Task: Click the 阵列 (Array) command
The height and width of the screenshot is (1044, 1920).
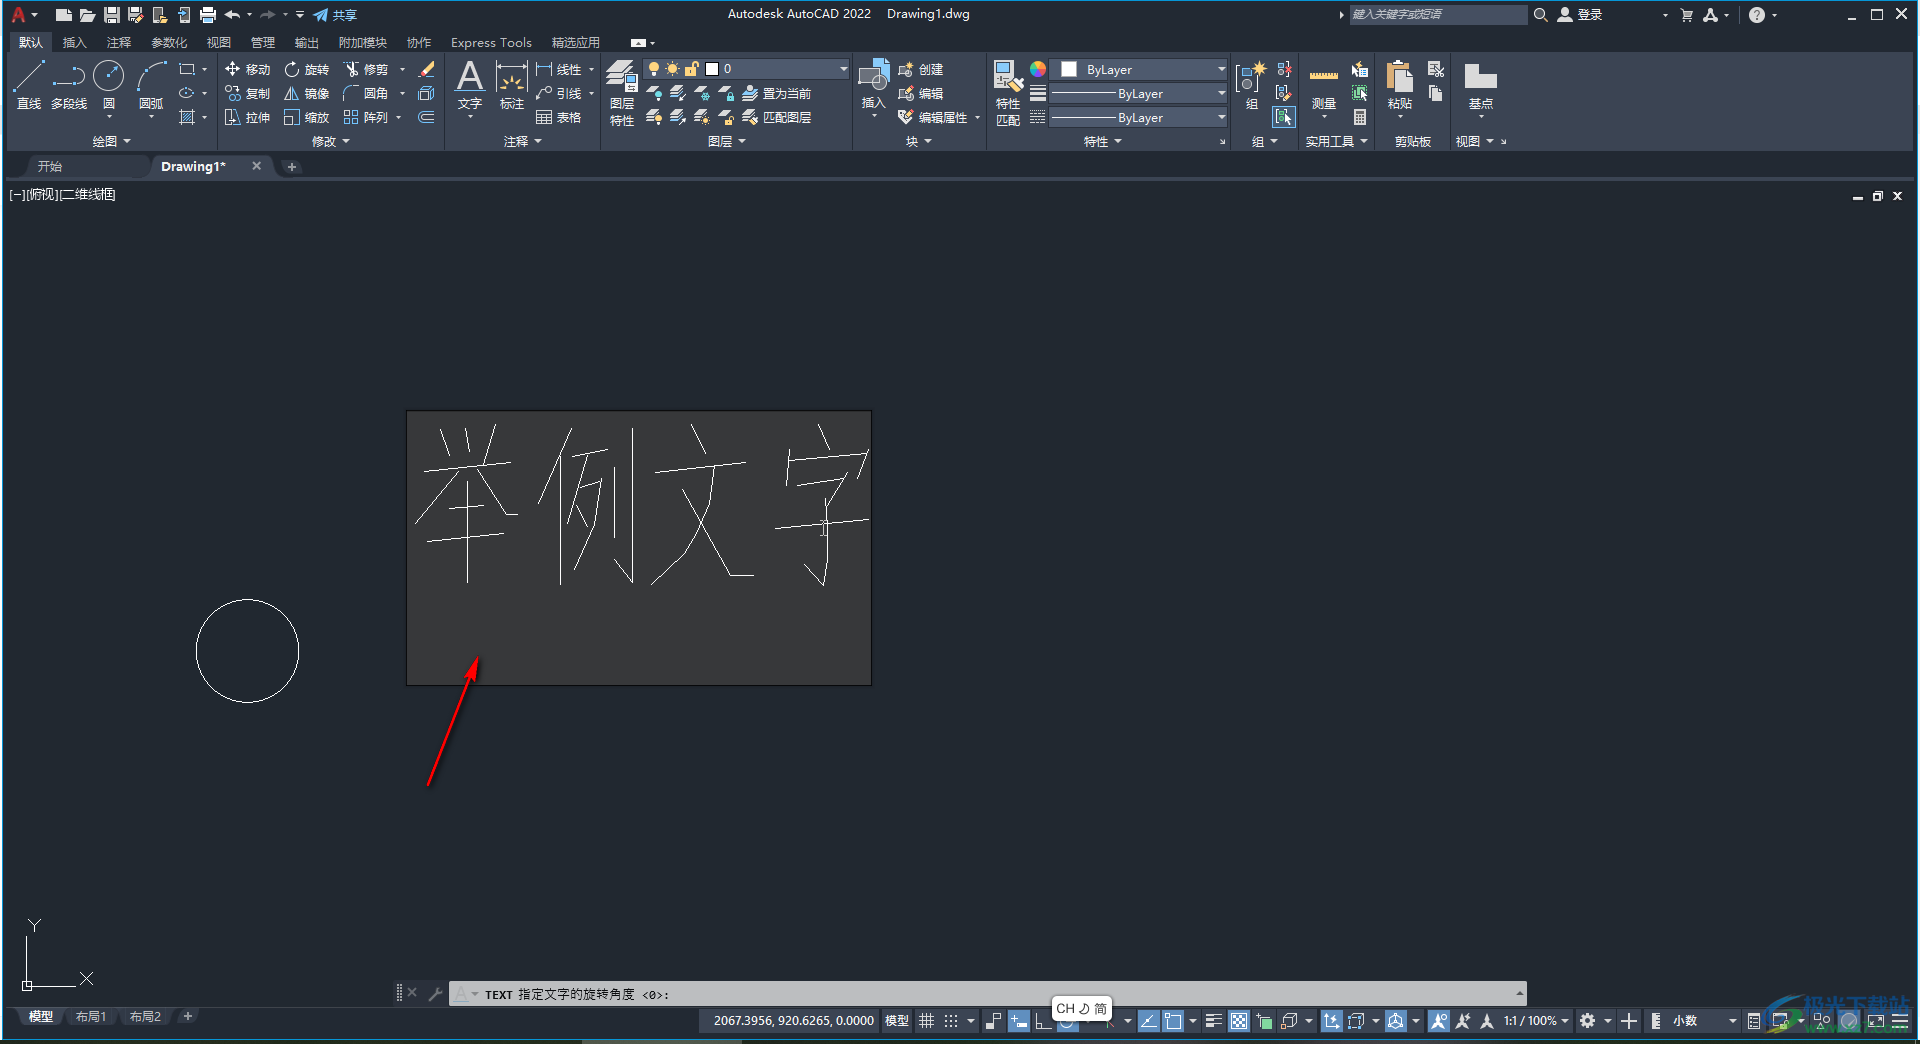Action: (x=366, y=117)
